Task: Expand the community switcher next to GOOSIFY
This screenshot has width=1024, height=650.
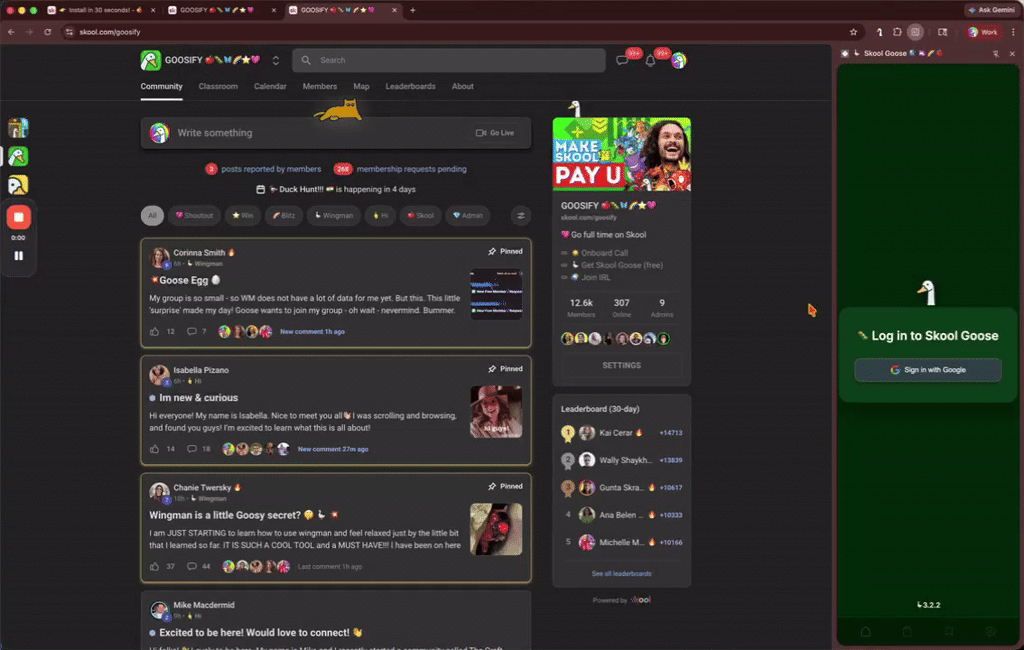Action: [x=278, y=60]
